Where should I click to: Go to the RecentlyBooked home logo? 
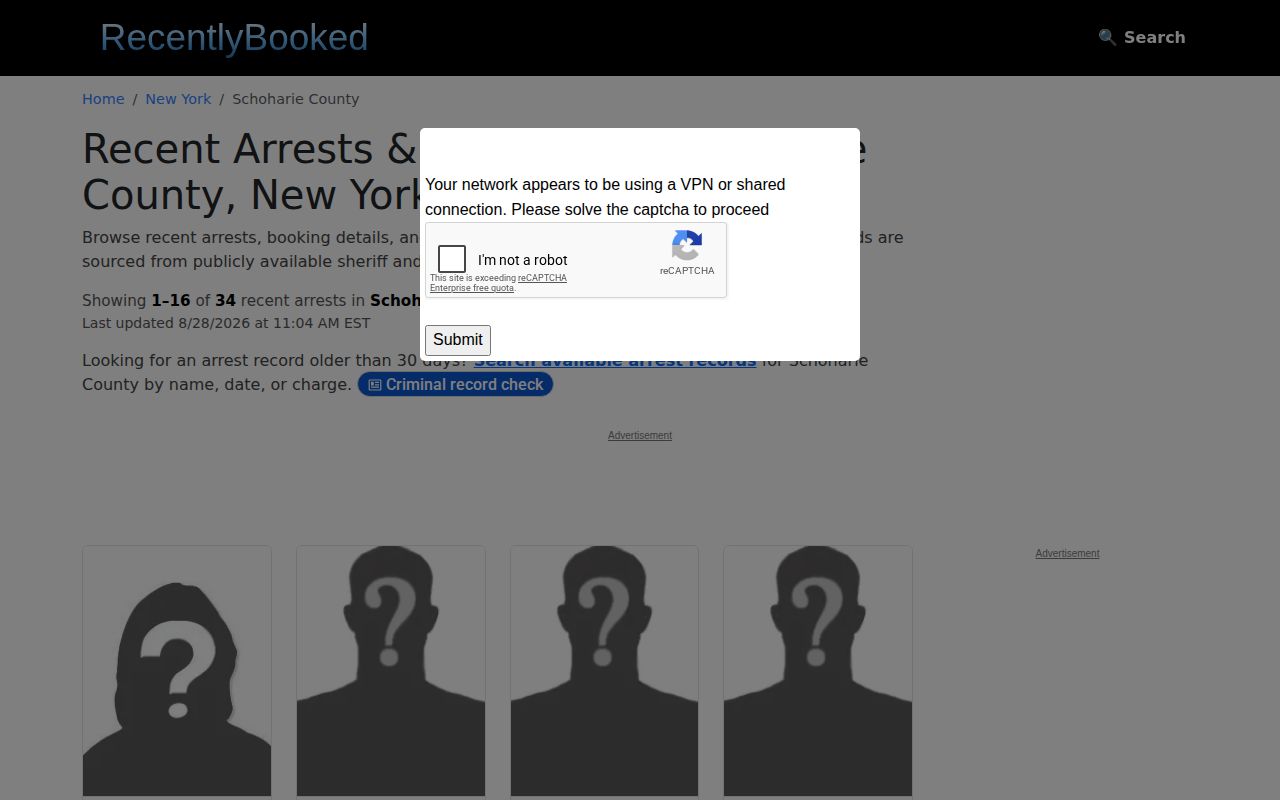[x=234, y=37]
